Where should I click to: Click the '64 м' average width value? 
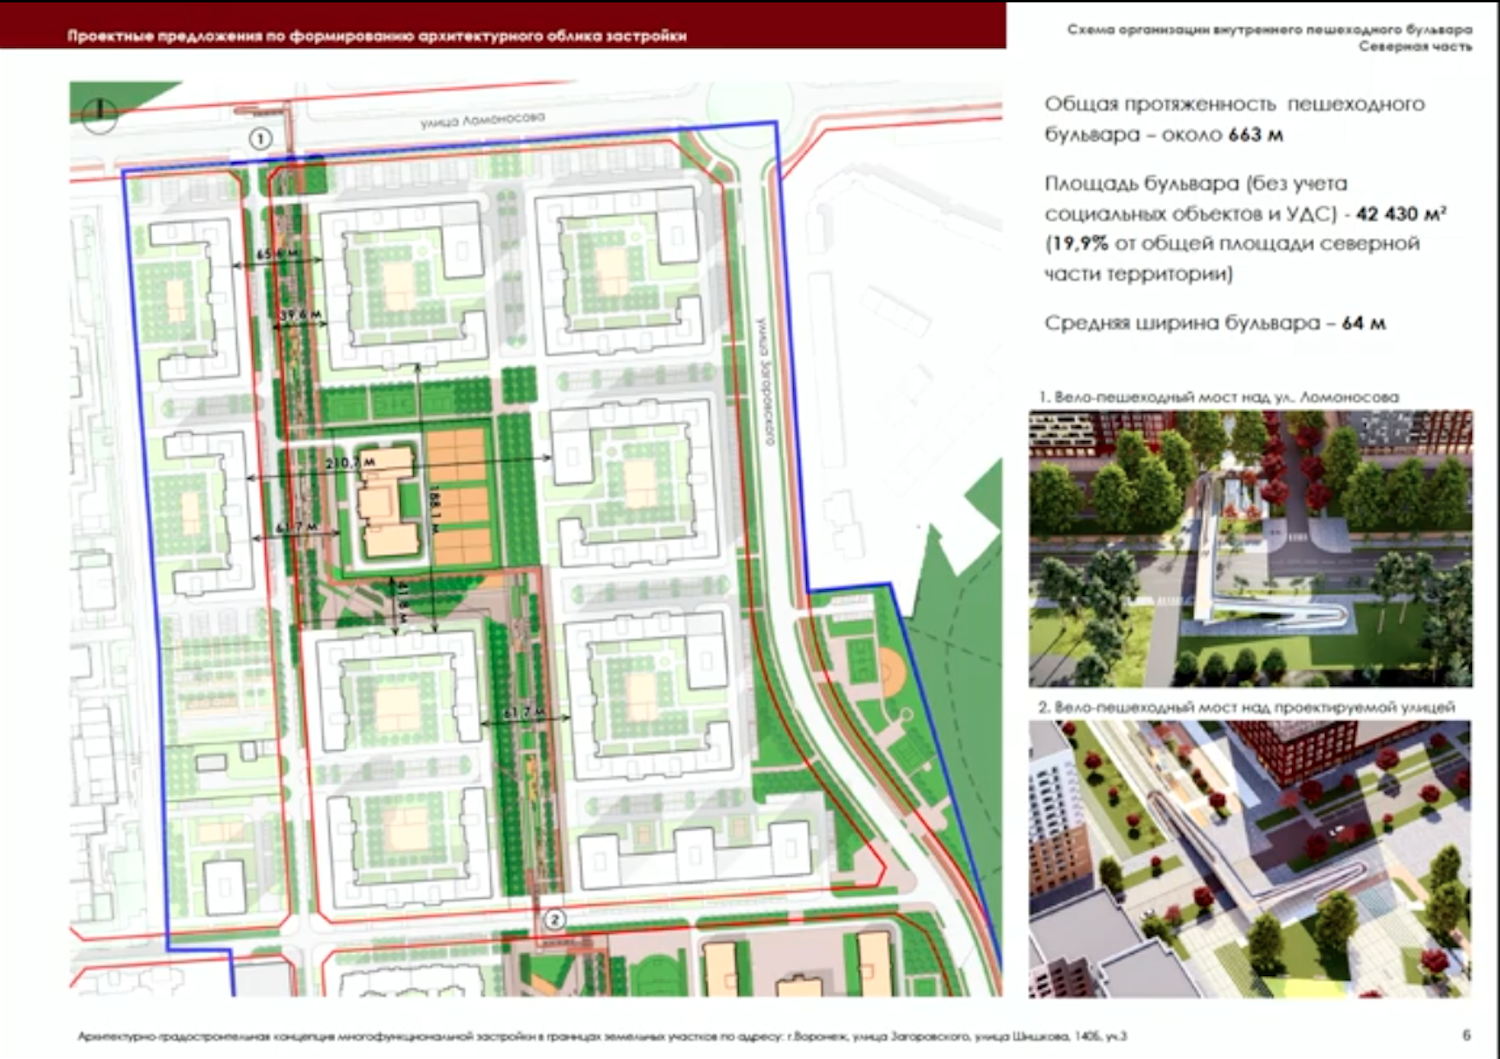tap(1364, 323)
